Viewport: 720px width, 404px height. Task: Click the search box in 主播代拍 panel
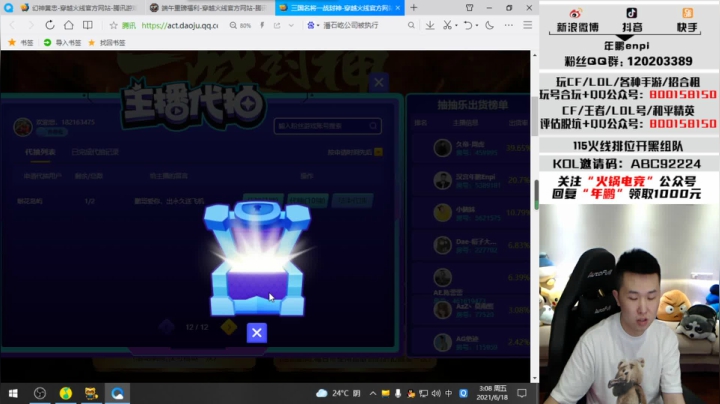327,126
